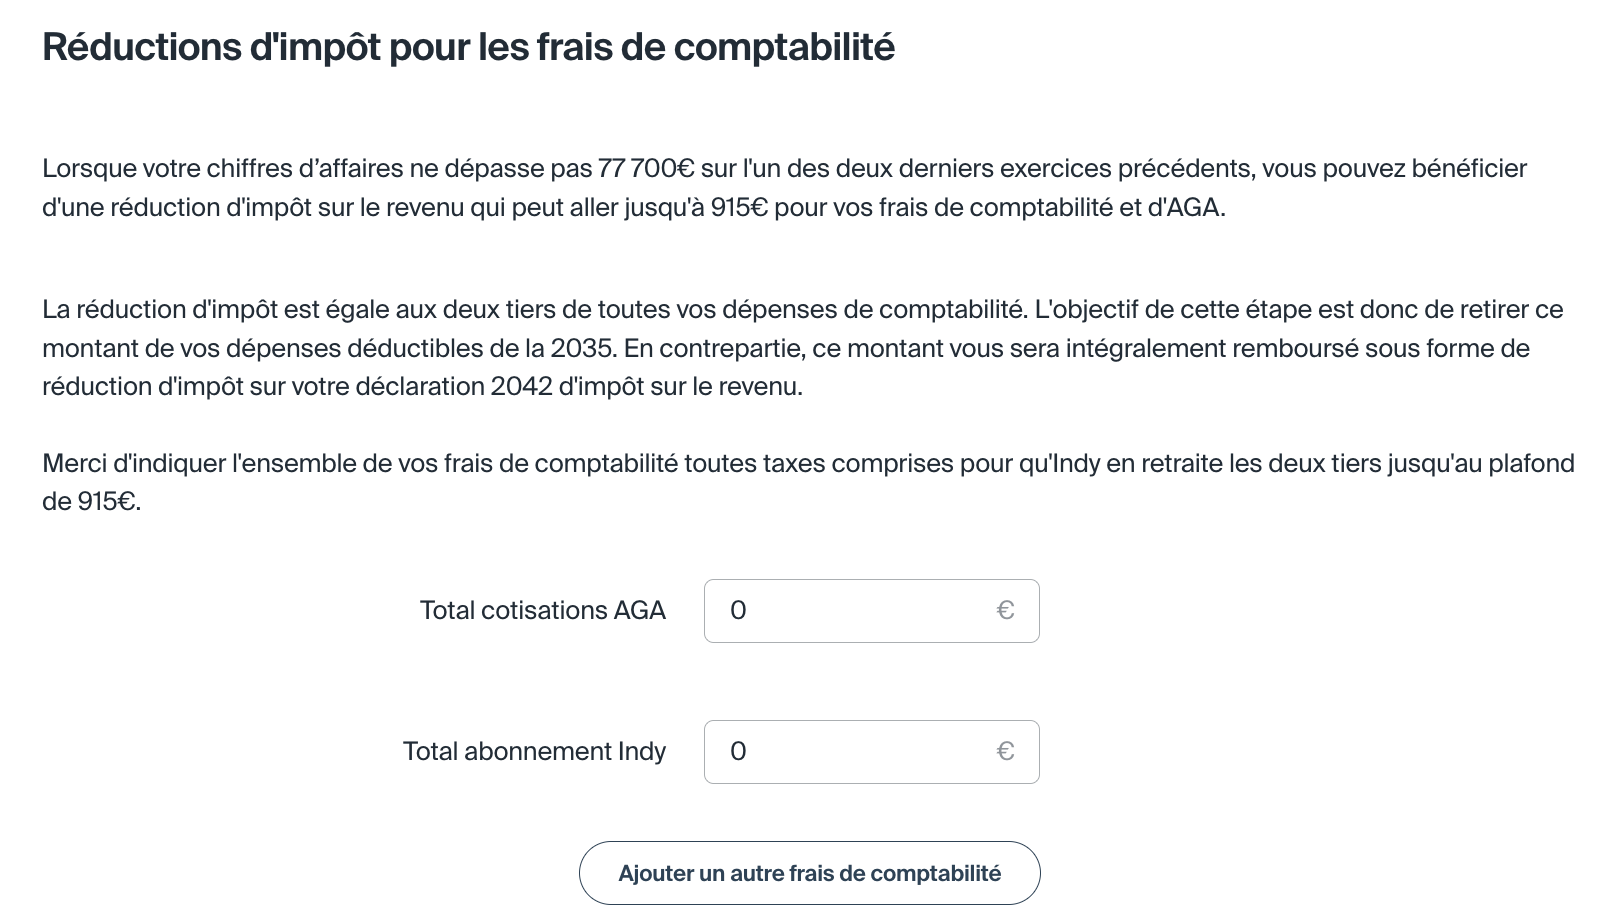Click the Total abonnement Indy input field
This screenshot has width=1606, height=922.
pos(860,752)
